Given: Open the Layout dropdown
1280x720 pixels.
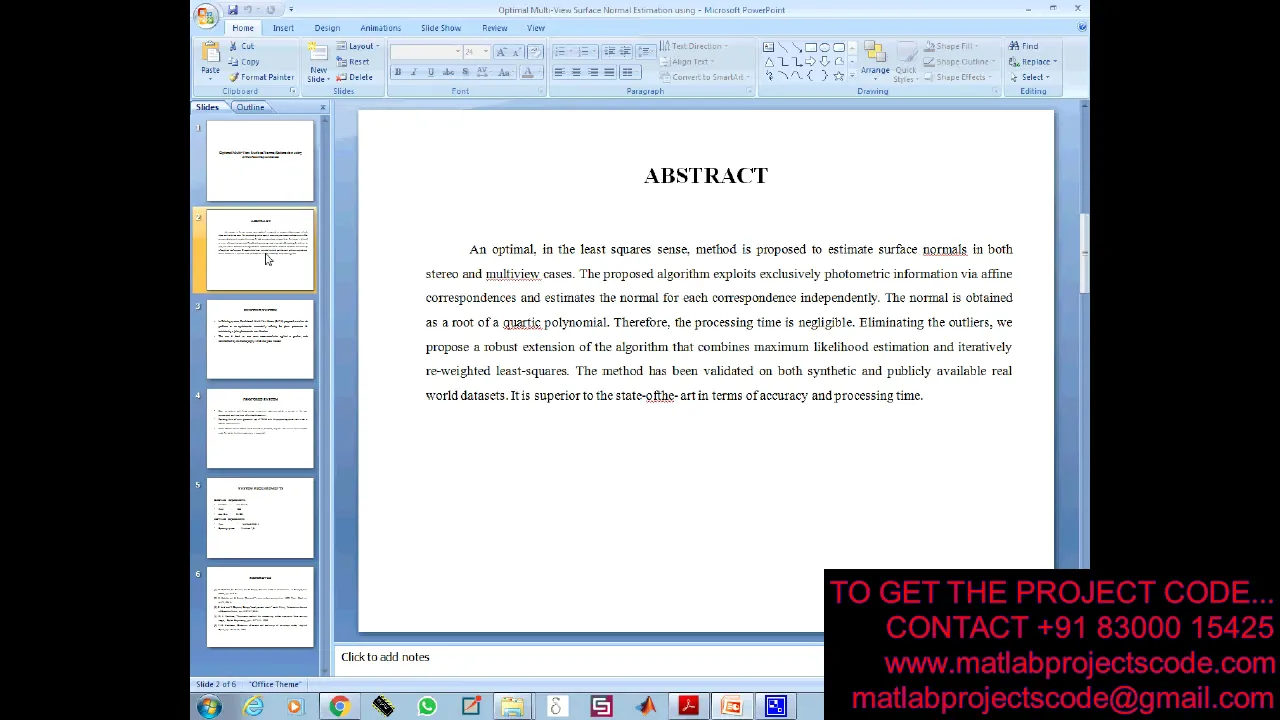Looking at the screenshot, I should 357,46.
